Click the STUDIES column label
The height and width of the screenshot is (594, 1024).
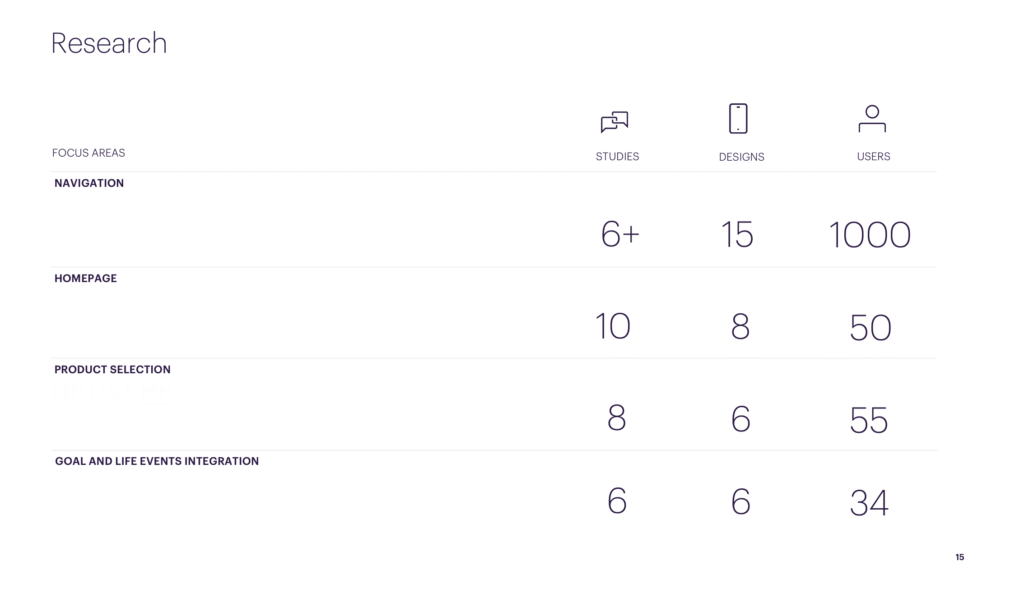click(x=617, y=157)
